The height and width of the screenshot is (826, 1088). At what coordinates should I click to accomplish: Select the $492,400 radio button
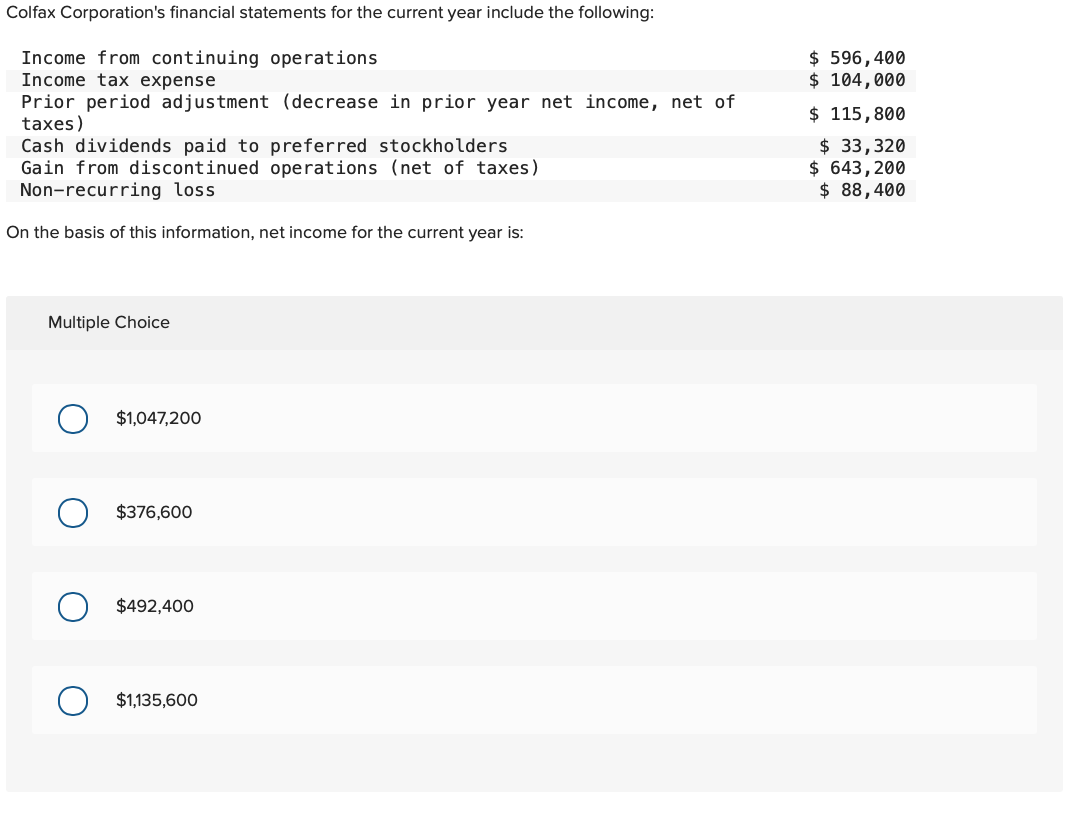pyautogui.click(x=72, y=606)
